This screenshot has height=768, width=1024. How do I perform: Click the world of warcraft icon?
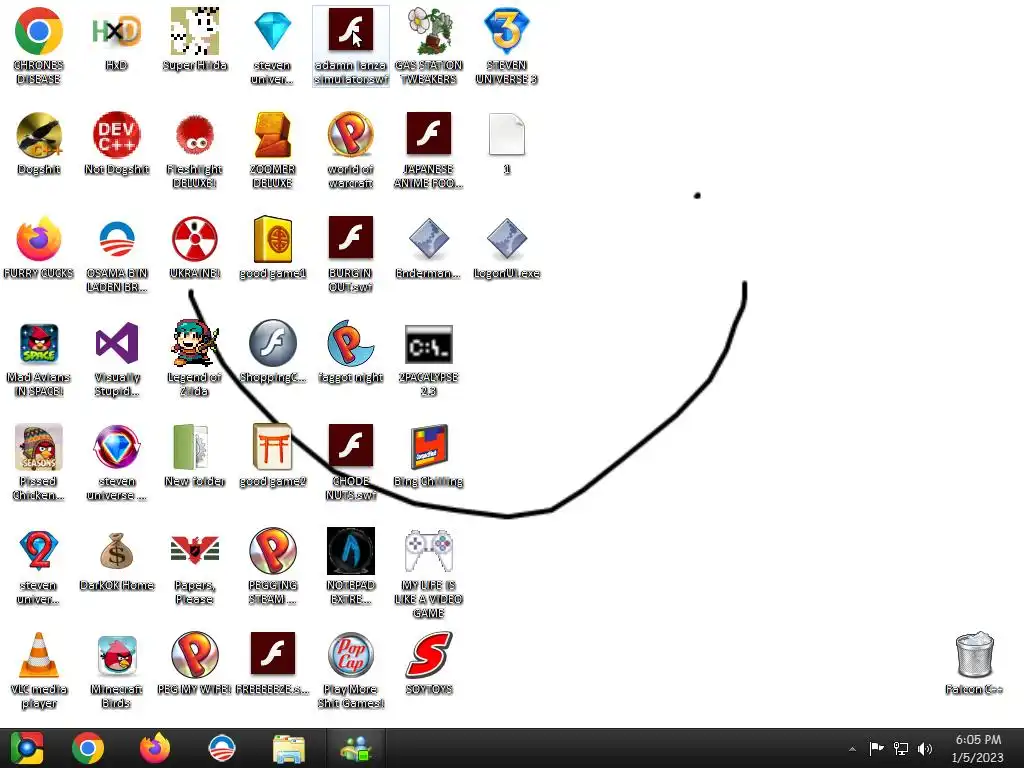[x=351, y=135]
